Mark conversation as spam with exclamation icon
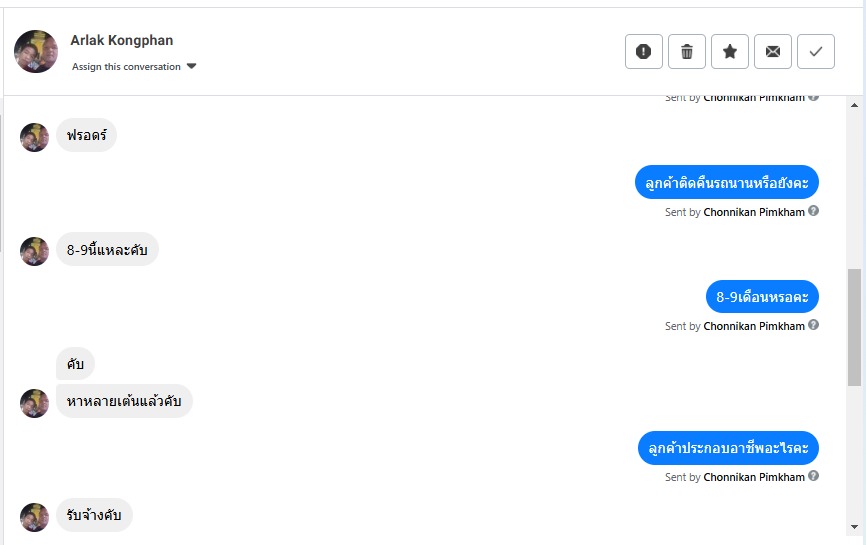Screen dimensions: 866x545 pos(643,52)
